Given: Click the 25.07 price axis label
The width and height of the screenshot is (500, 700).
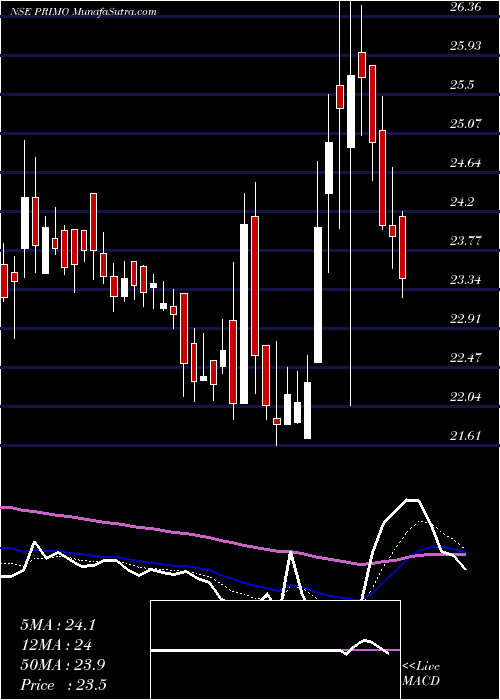Looking at the screenshot, I should (x=466, y=123).
